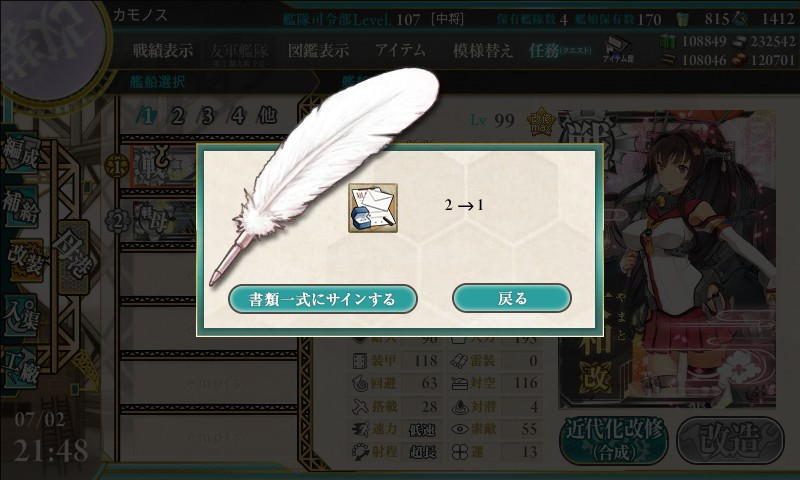Viewport: 800px width, 480px height.
Task: Click the marriage documents item icon
Action: point(373,208)
